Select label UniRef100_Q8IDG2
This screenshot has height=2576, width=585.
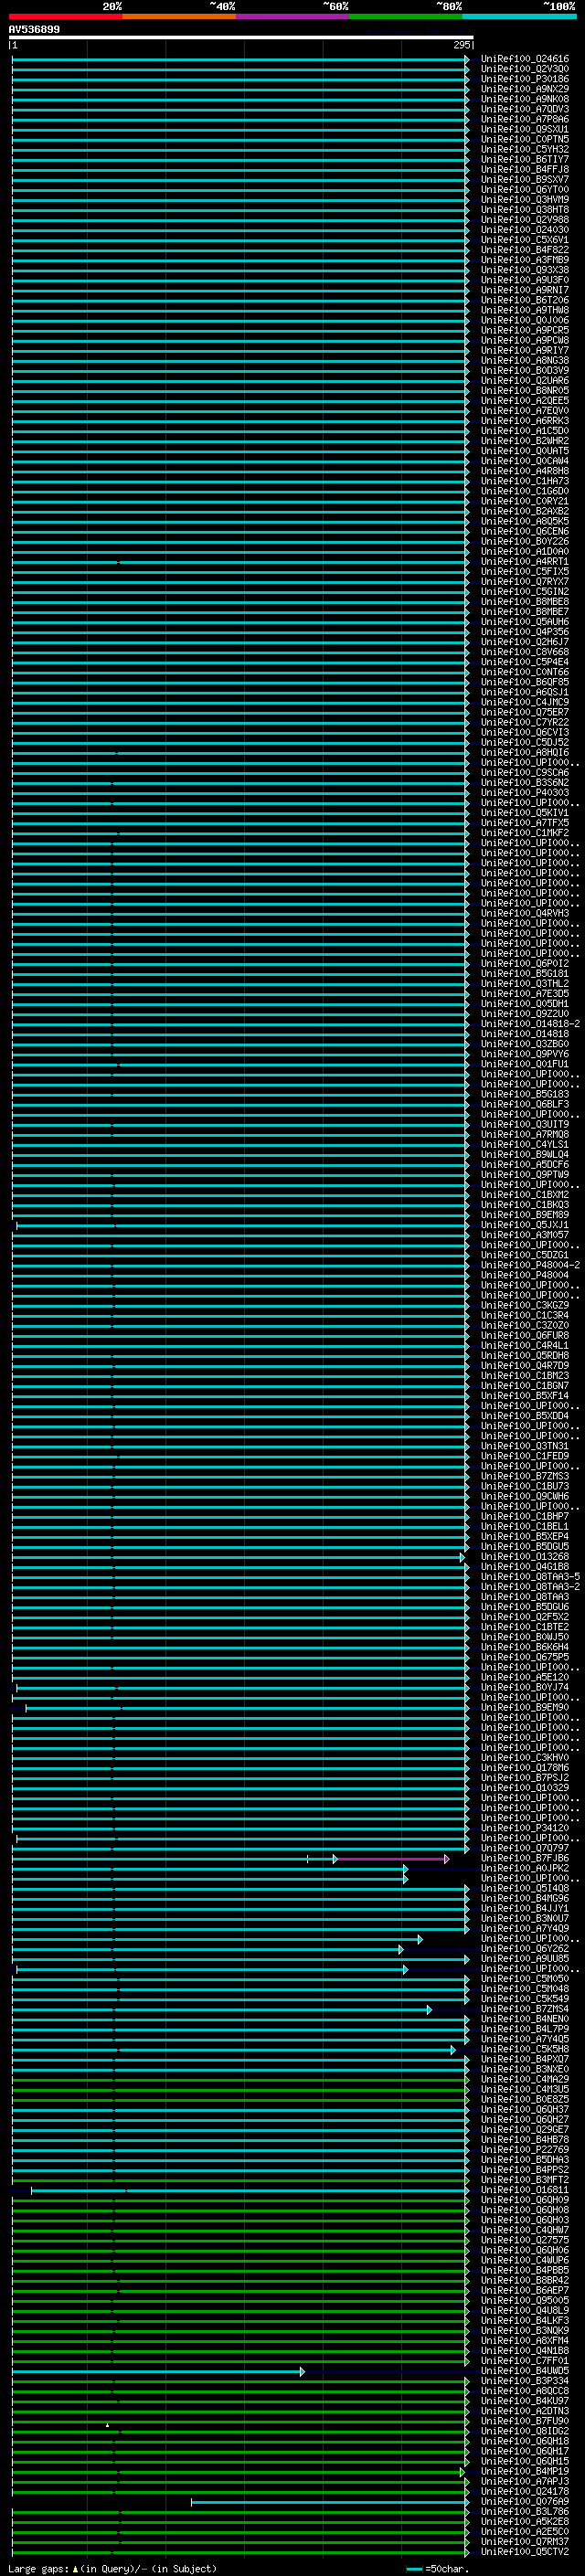coord(525,2431)
